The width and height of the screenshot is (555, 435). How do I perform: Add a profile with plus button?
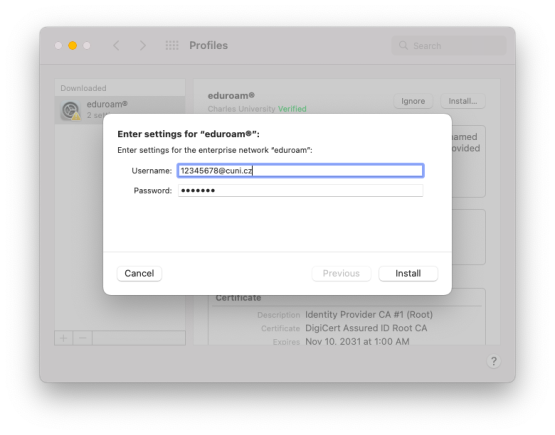tap(64, 338)
